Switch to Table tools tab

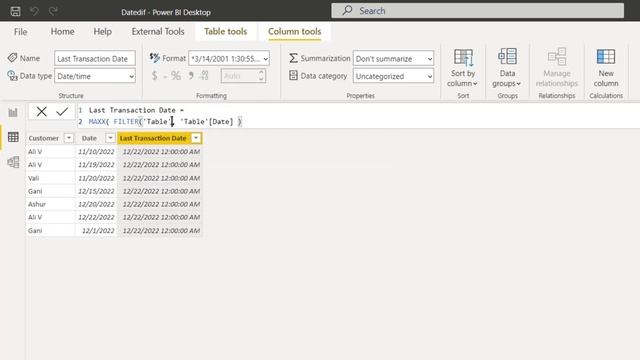(x=225, y=31)
